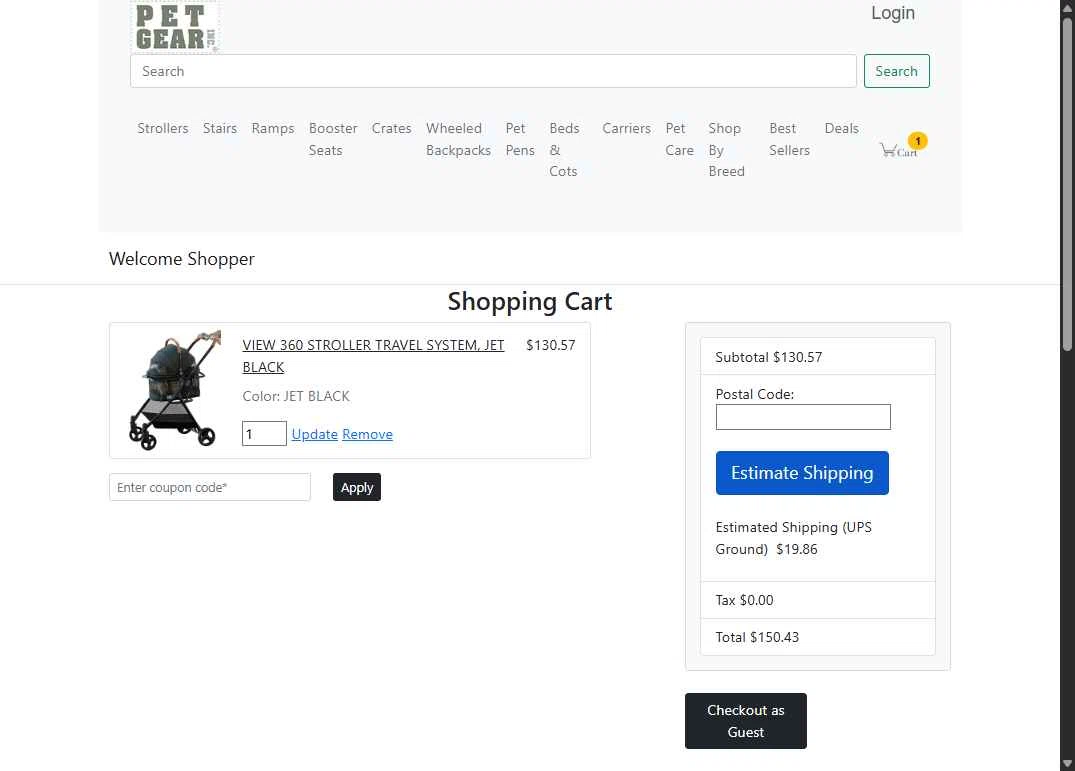Select the Welcome Shopper text
This screenshot has height=771, width=1075.
tap(182, 259)
